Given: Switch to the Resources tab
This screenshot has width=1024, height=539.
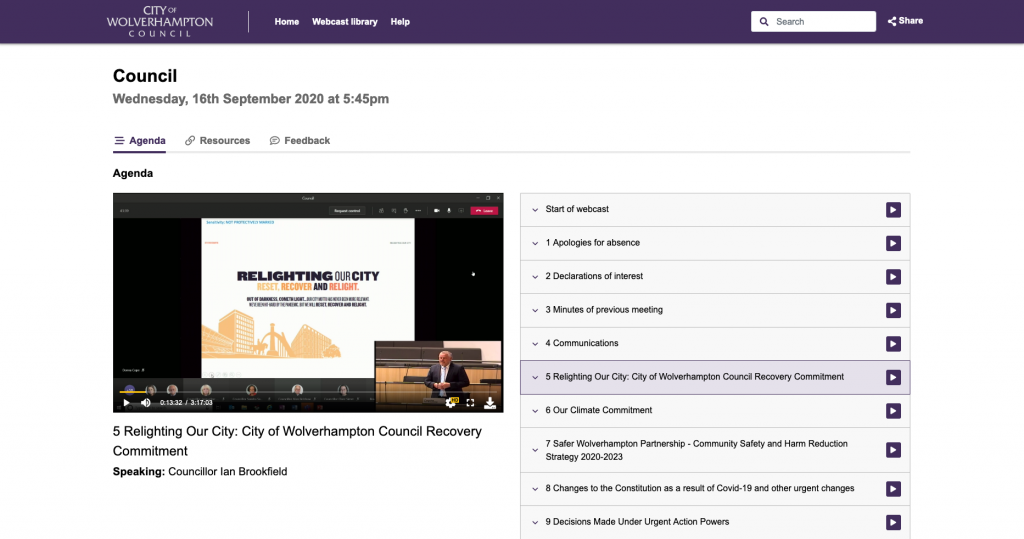Looking at the screenshot, I should pos(217,140).
